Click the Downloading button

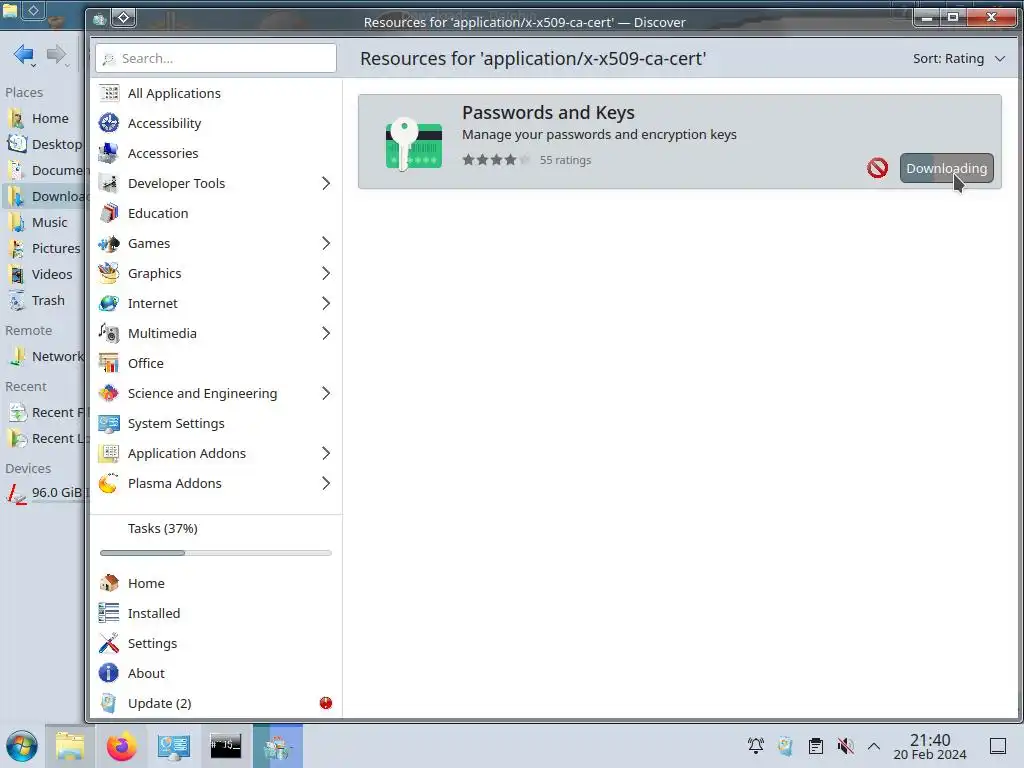[946, 168]
